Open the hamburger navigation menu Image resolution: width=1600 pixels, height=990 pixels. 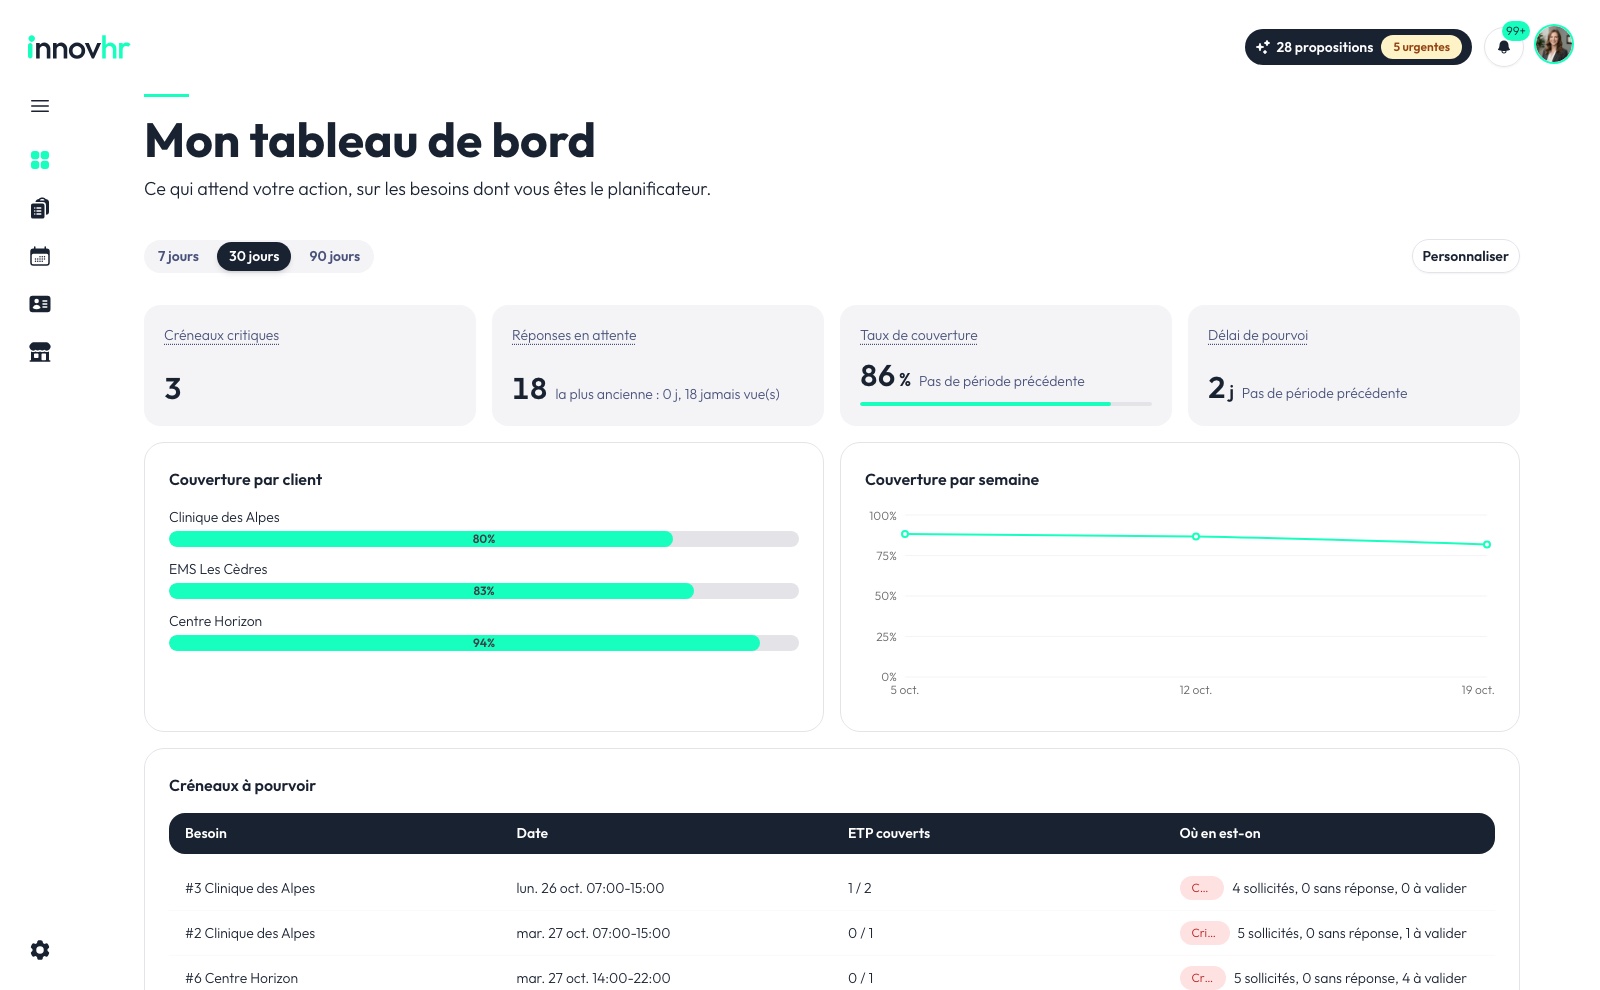(x=40, y=106)
